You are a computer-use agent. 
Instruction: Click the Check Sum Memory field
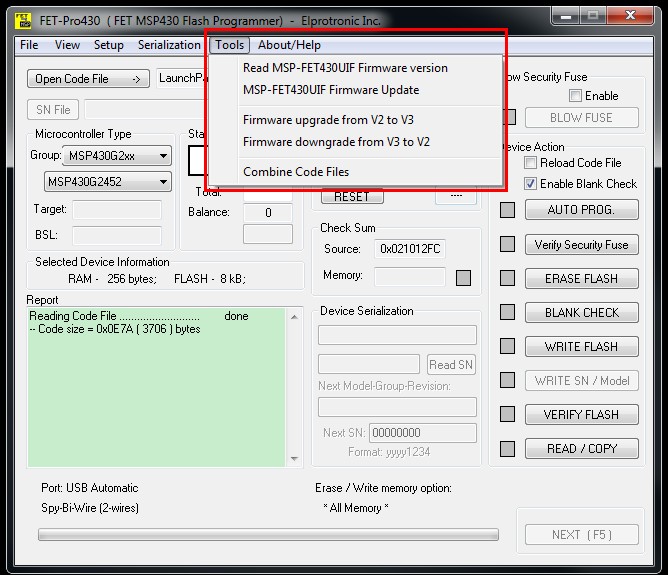[410, 277]
